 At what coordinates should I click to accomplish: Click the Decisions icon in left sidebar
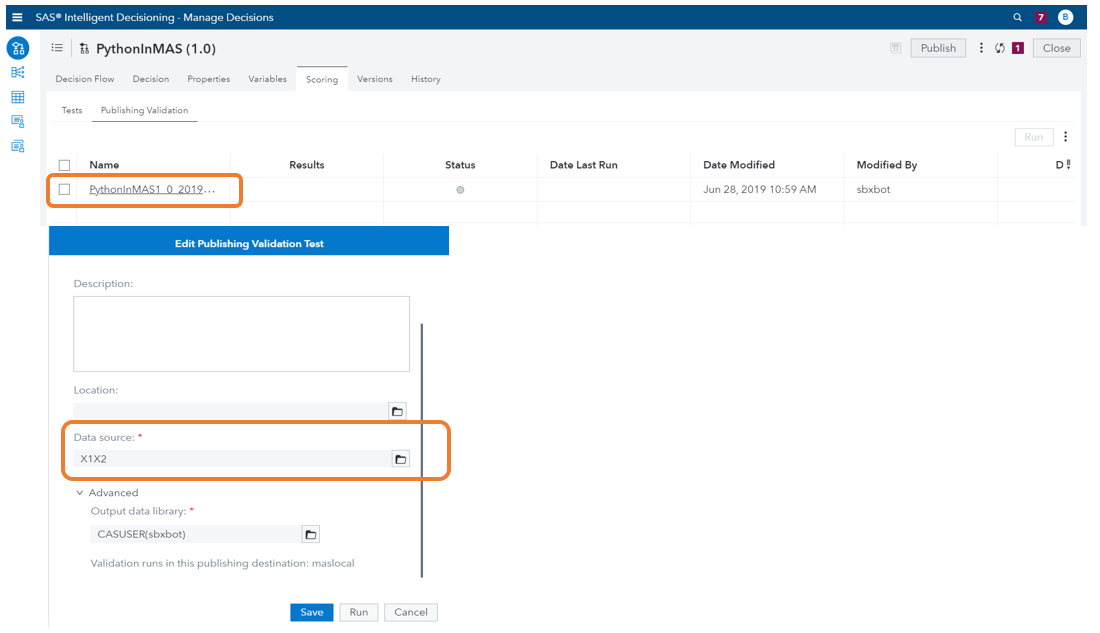click(x=18, y=48)
